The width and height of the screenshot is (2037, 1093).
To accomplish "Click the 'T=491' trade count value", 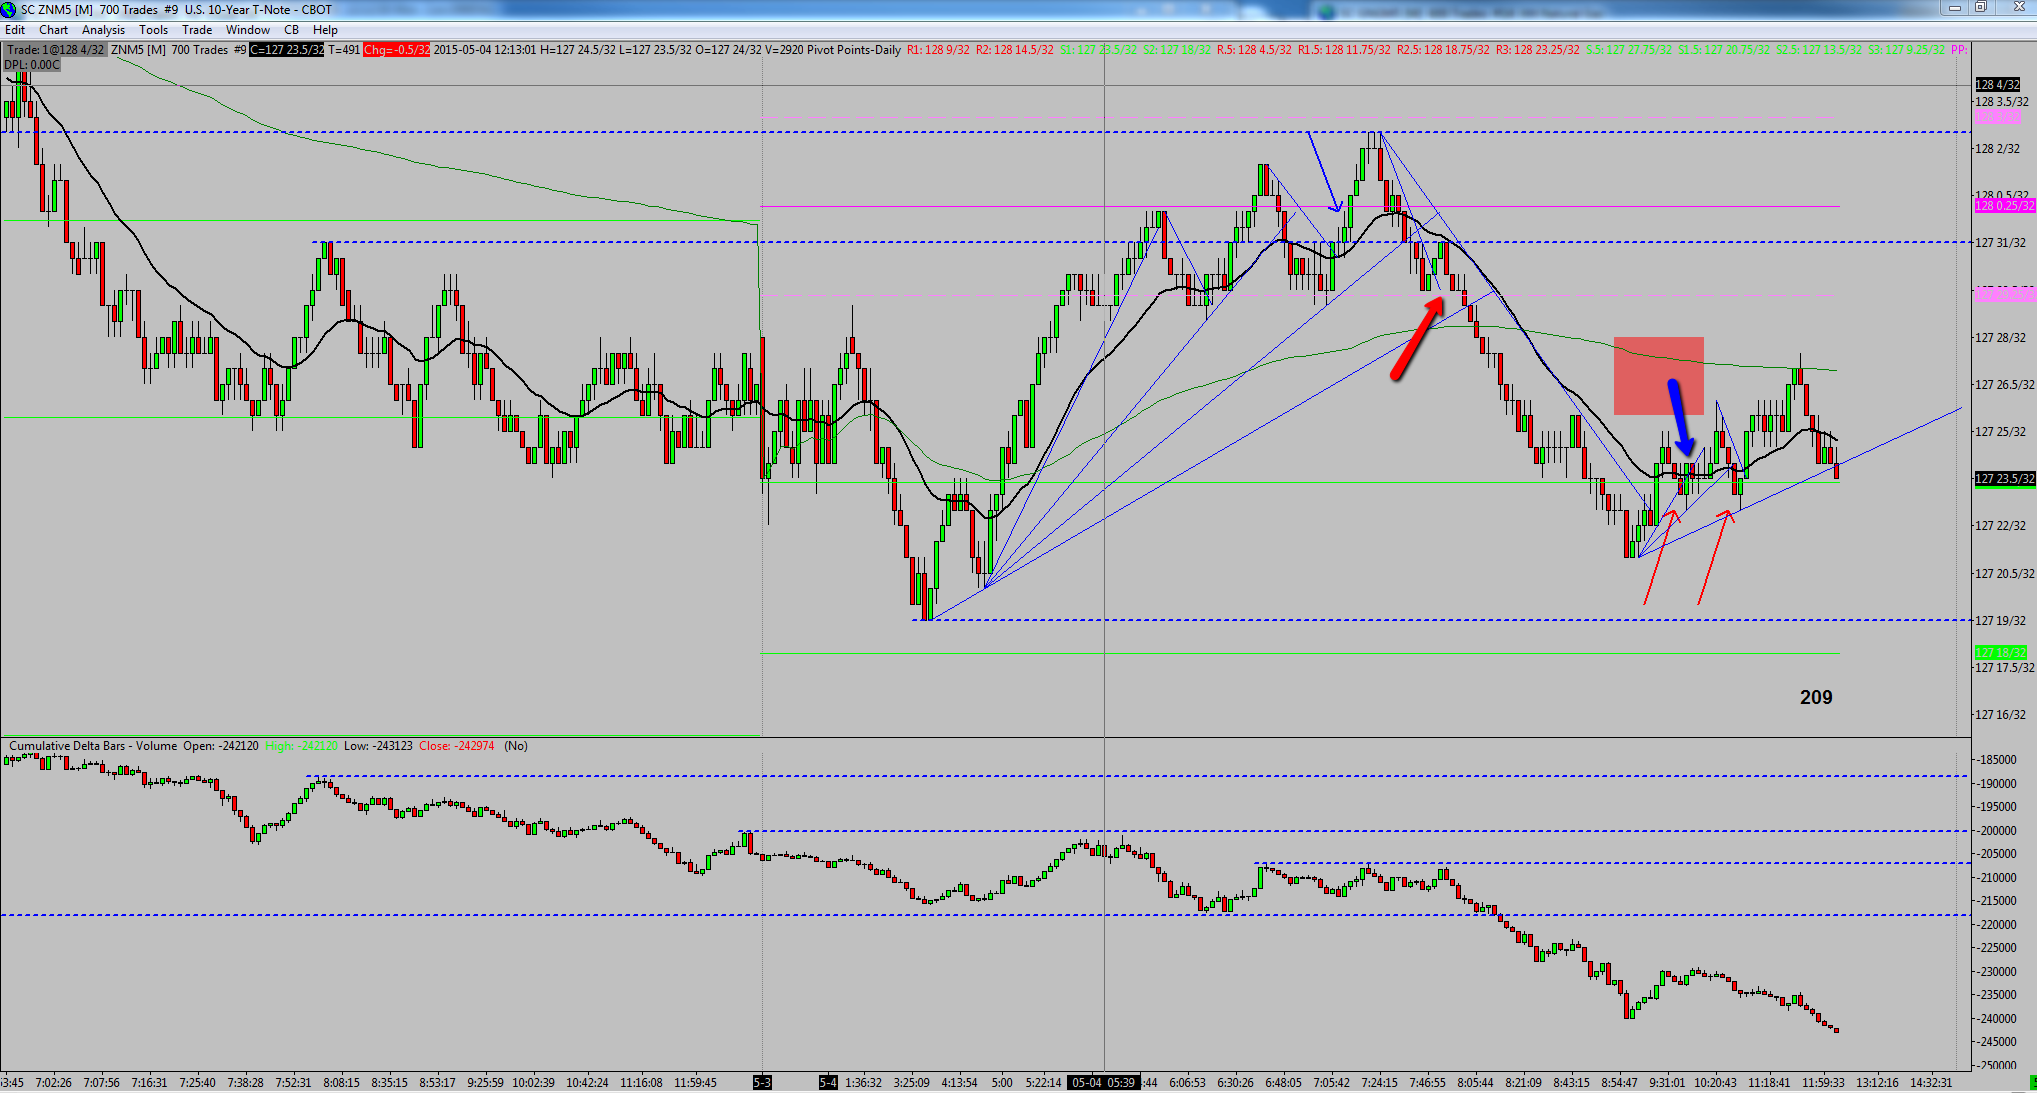I will click(x=344, y=50).
